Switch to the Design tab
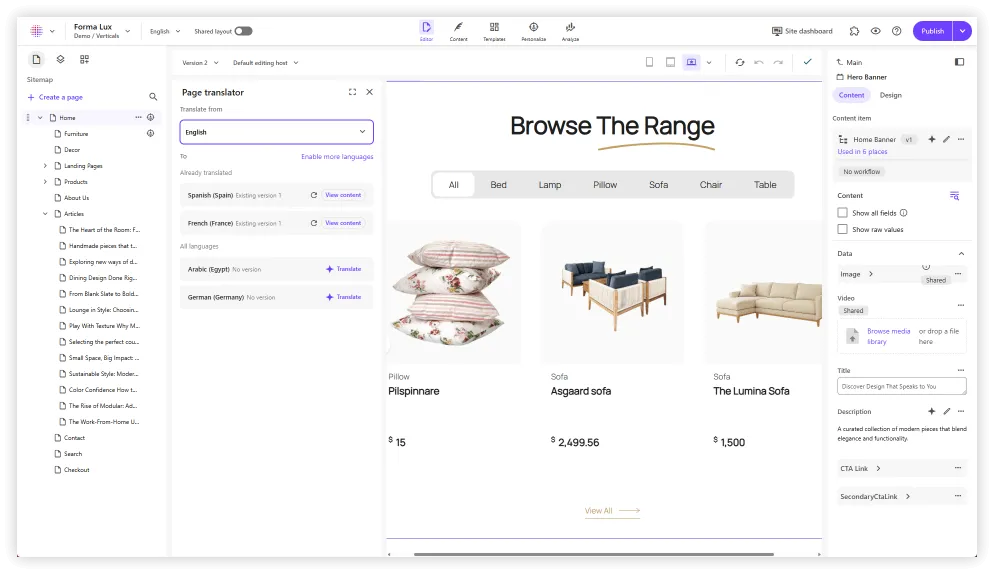The image size is (994, 574). click(x=891, y=95)
